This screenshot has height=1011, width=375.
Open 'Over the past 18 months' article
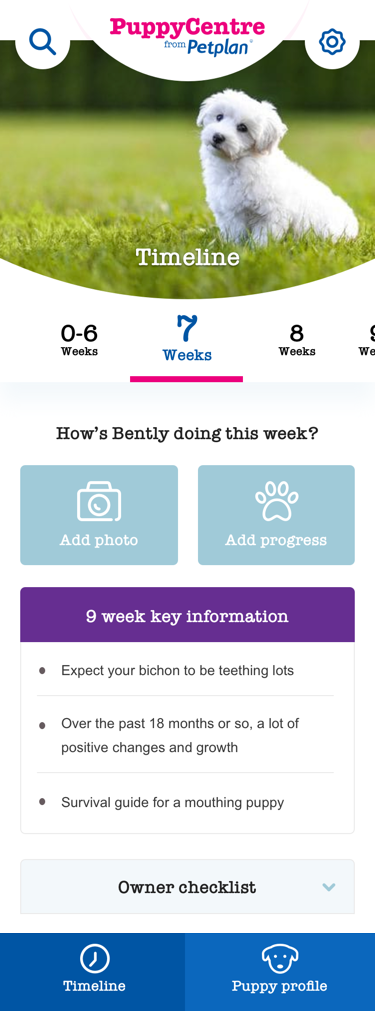coord(180,736)
